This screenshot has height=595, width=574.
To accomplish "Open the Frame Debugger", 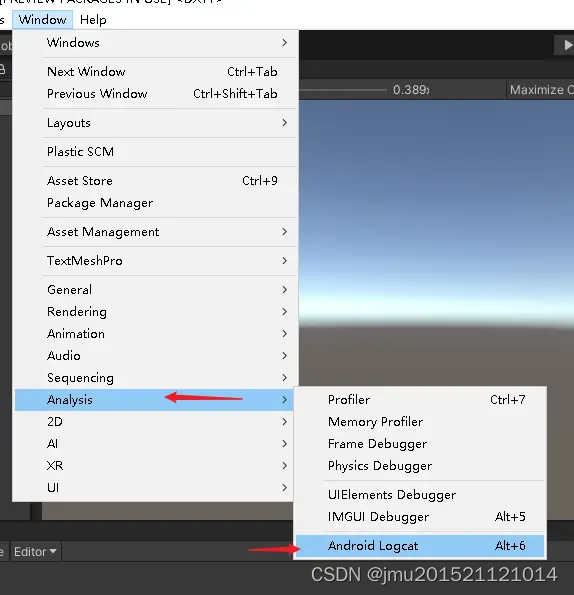I will 420,444.
